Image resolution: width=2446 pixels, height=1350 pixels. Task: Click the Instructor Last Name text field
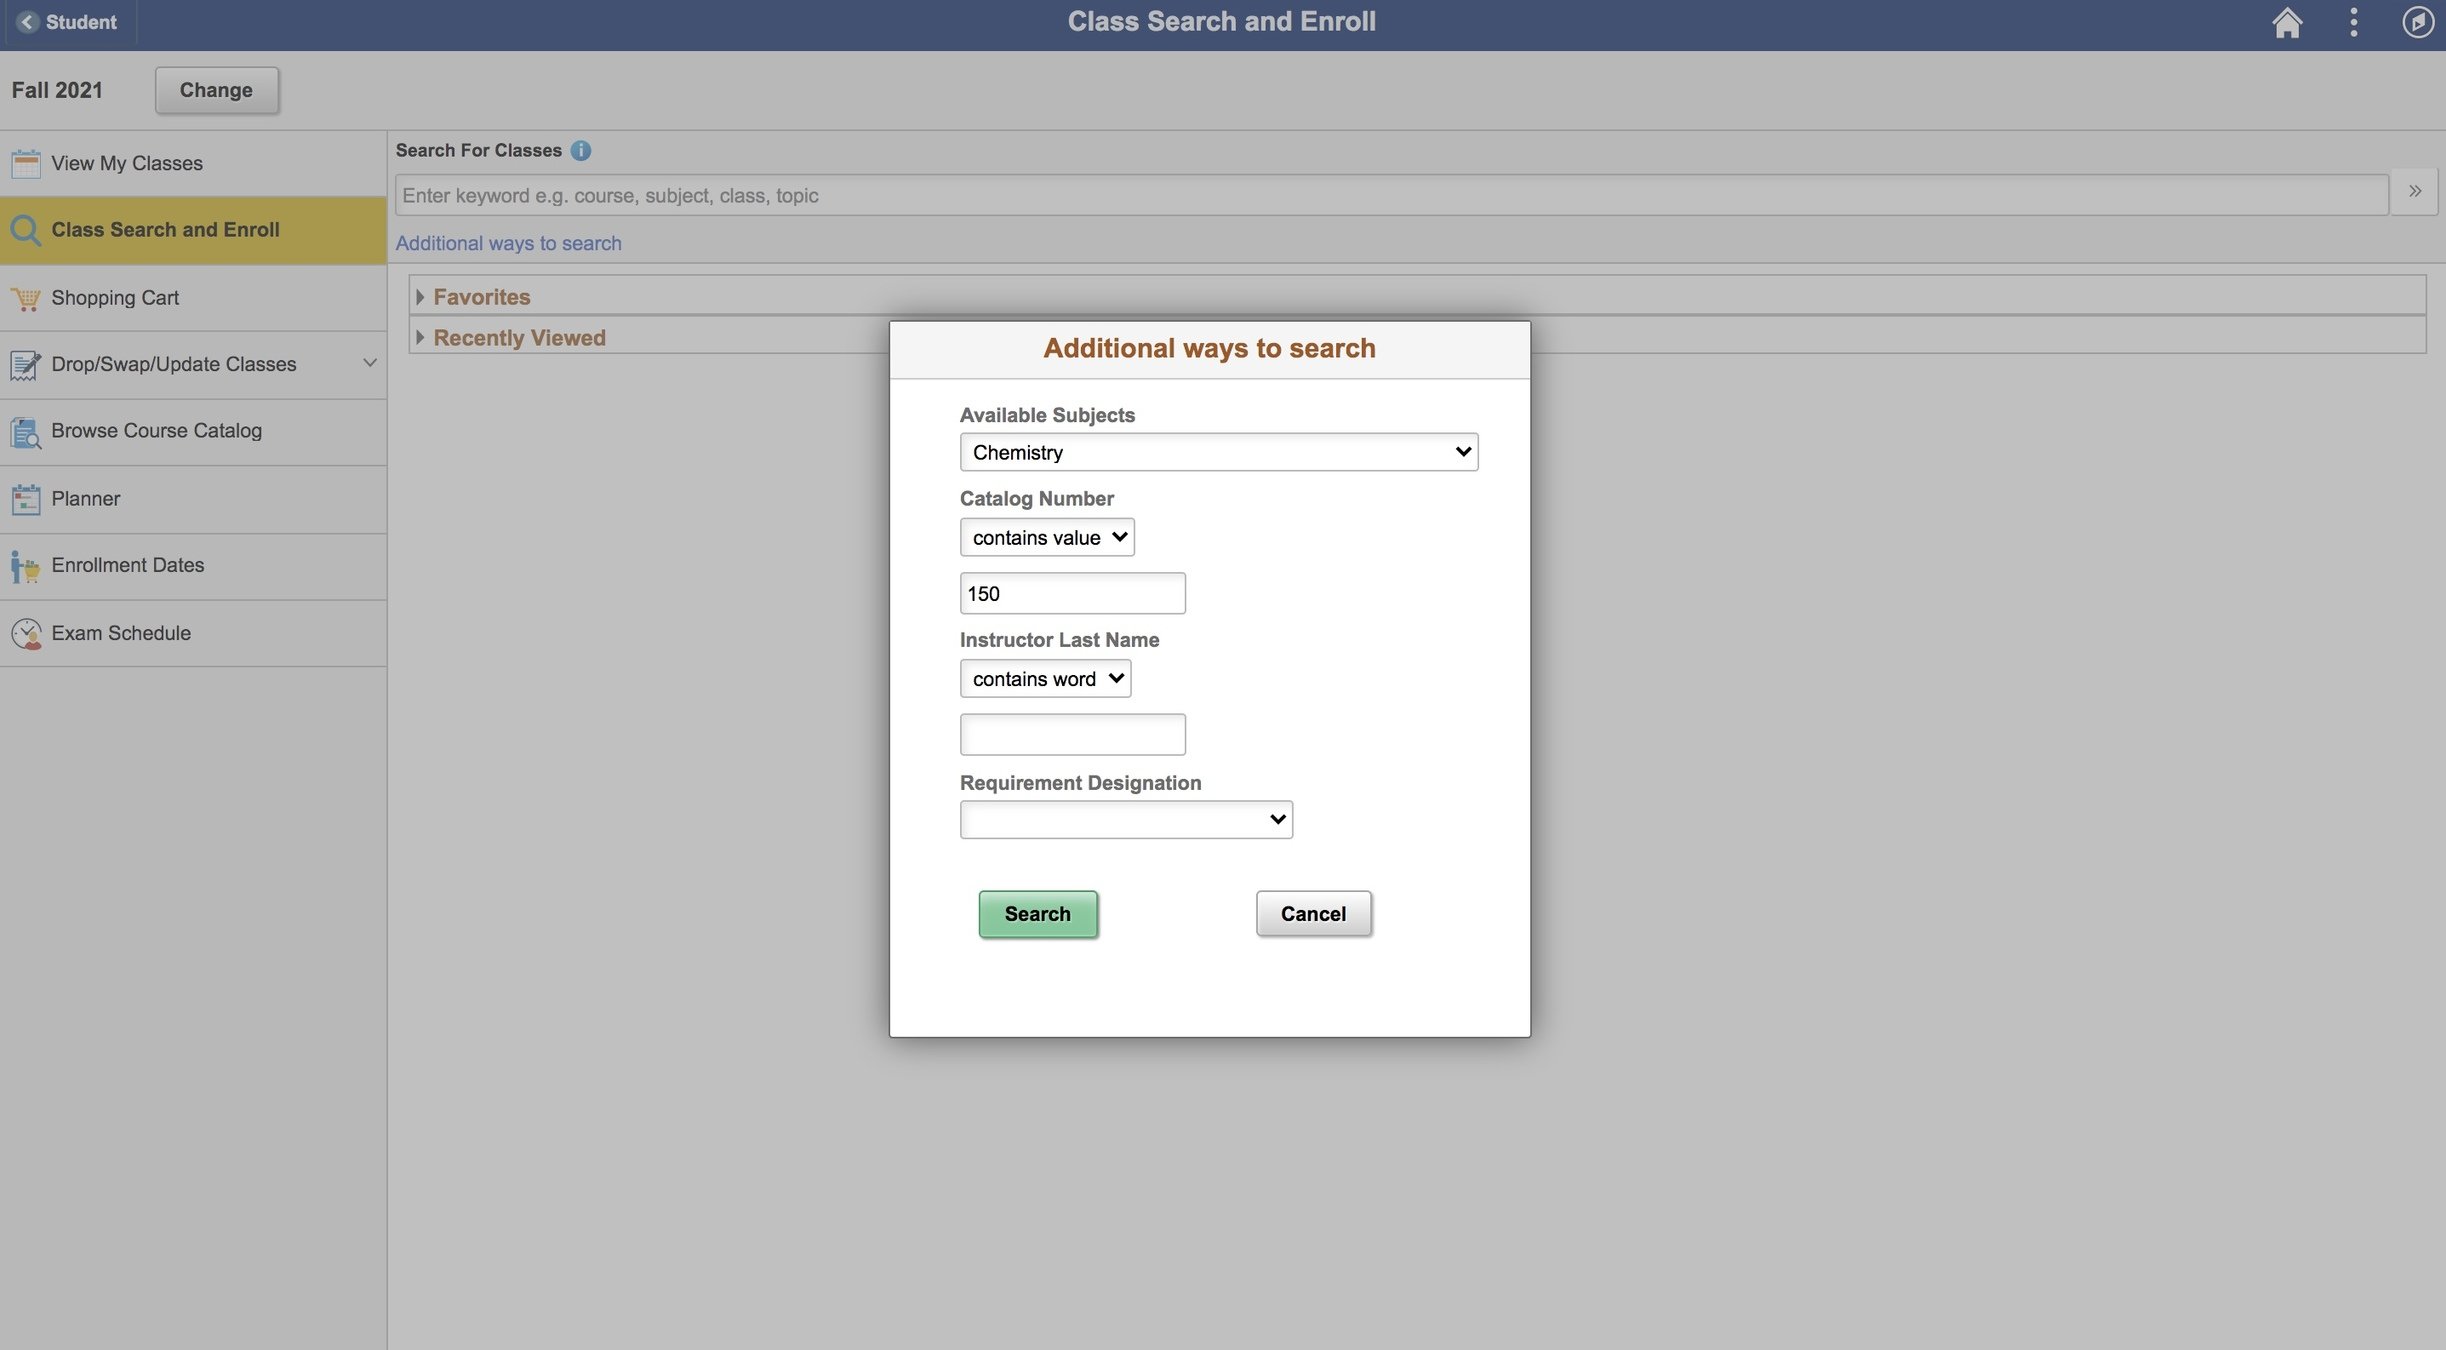pyautogui.click(x=1072, y=734)
